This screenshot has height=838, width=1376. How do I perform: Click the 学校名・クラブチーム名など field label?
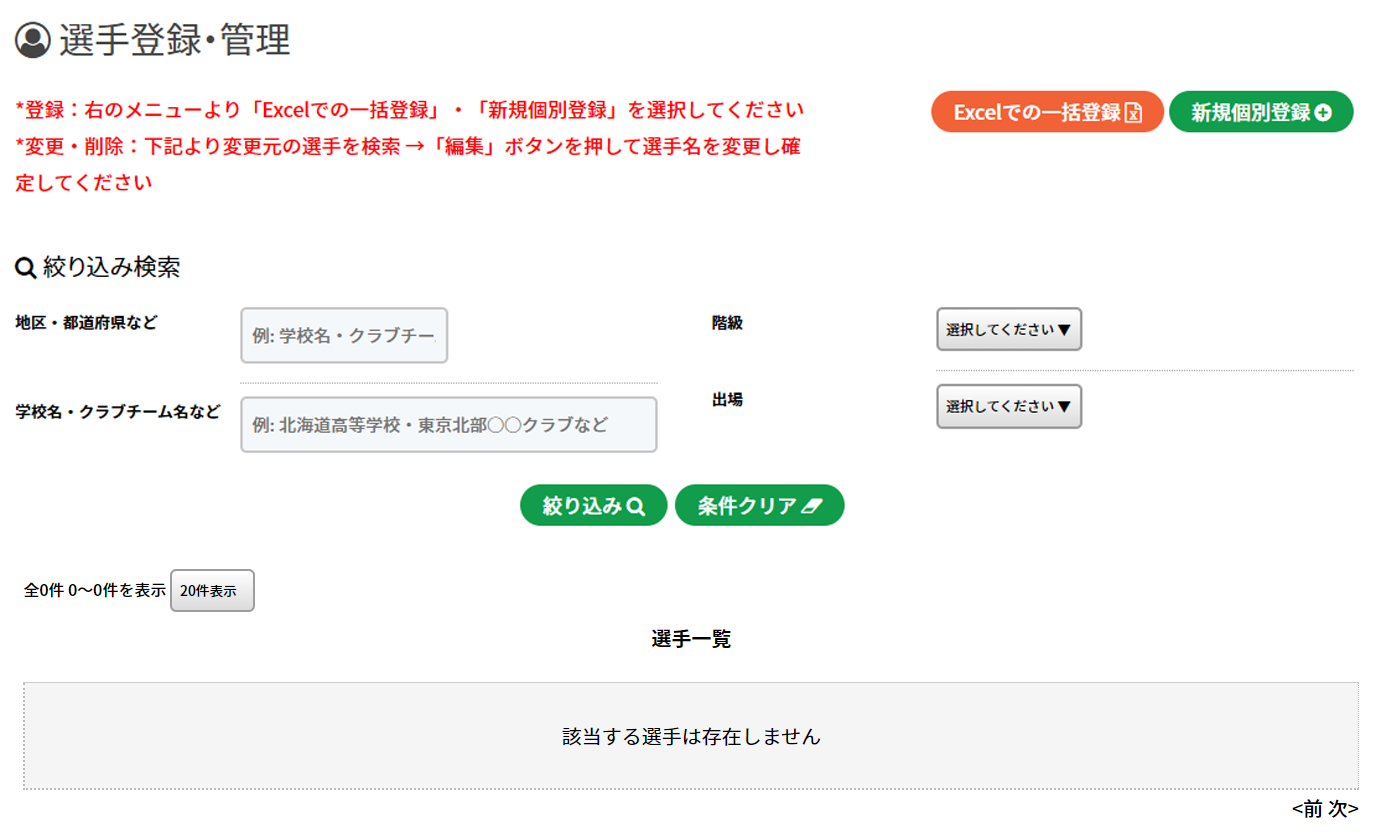click(117, 412)
